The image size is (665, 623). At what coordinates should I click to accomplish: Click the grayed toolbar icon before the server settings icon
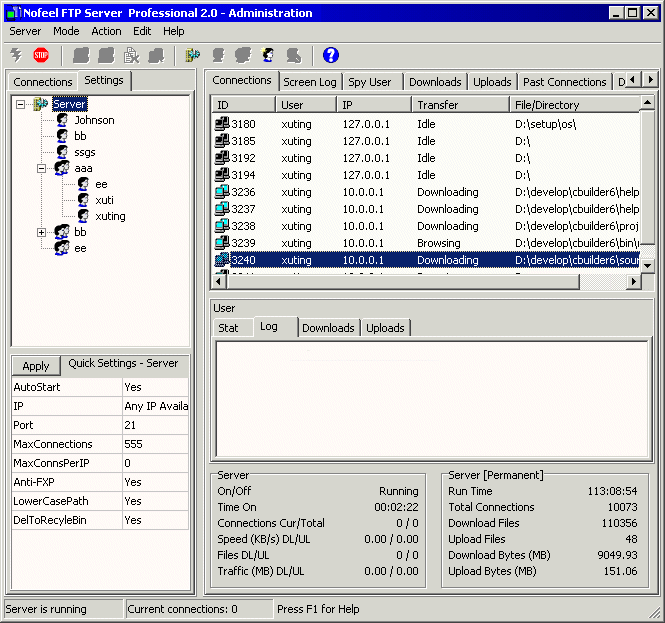coord(156,55)
